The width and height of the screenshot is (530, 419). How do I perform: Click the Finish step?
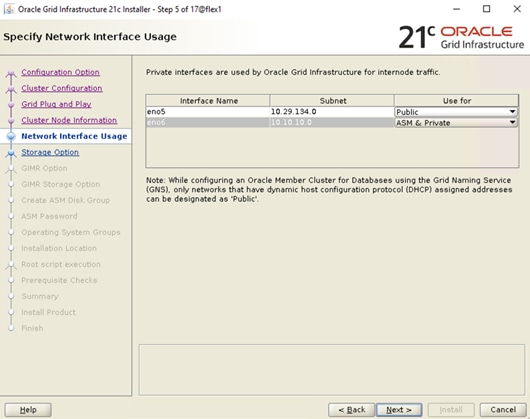point(32,328)
